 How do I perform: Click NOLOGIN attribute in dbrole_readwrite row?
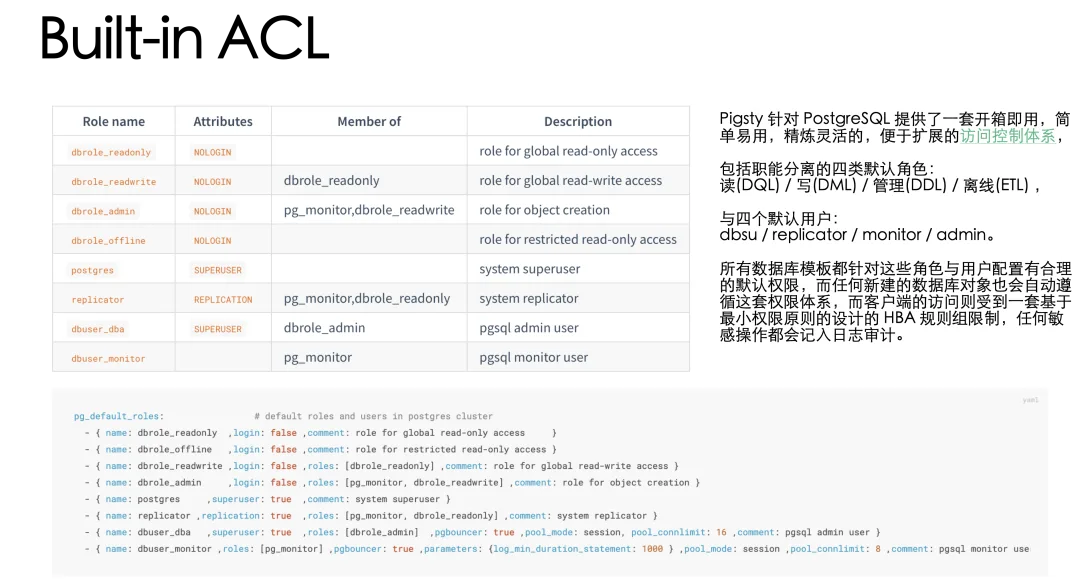pyautogui.click(x=212, y=182)
